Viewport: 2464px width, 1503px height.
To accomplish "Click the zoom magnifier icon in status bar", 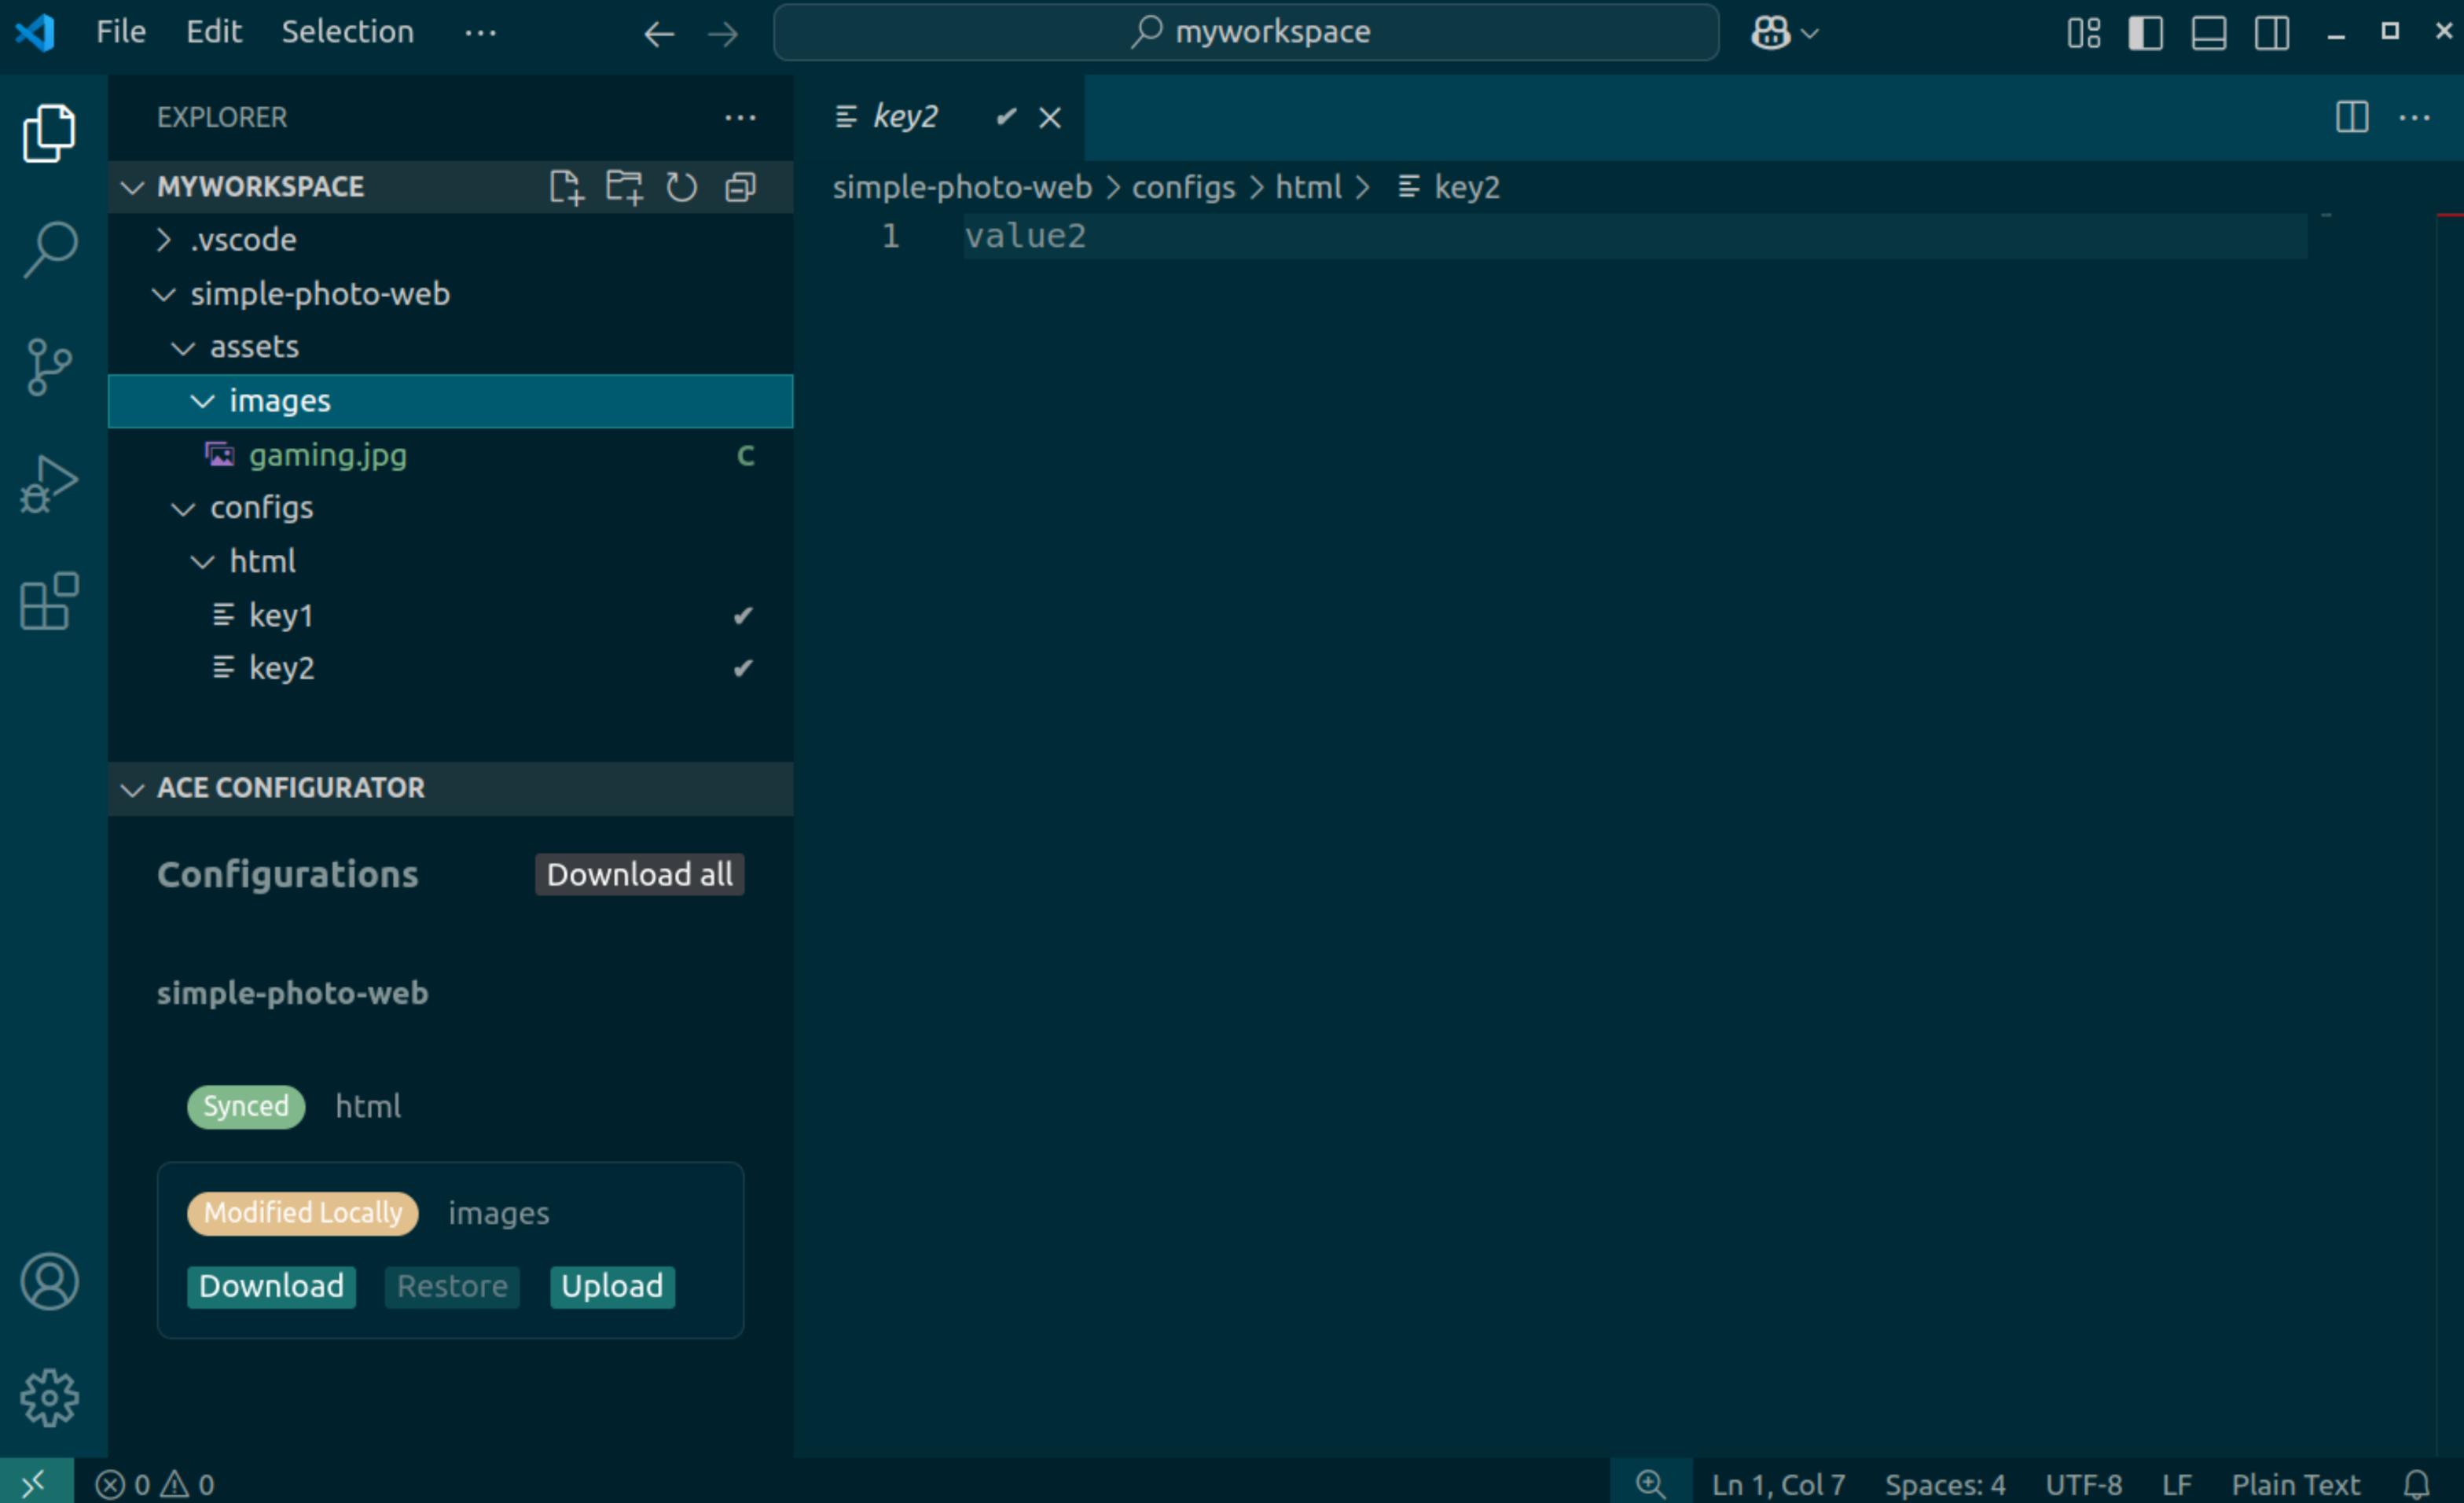I will [x=1651, y=1484].
